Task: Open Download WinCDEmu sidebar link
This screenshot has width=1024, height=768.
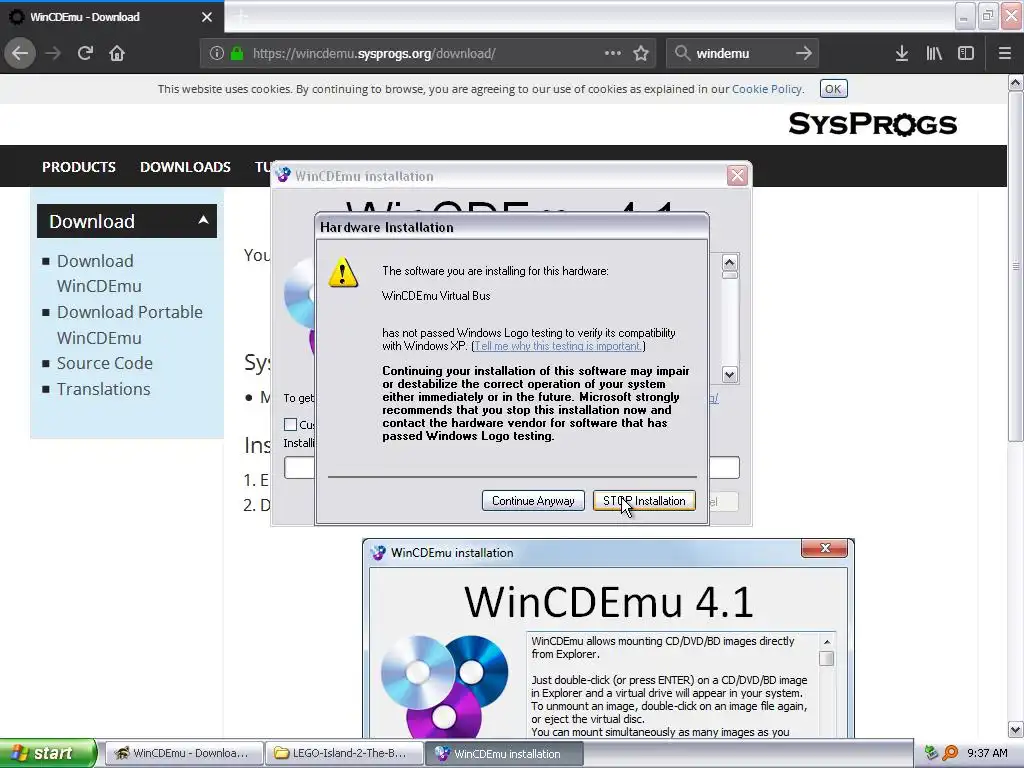Action: (99, 274)
